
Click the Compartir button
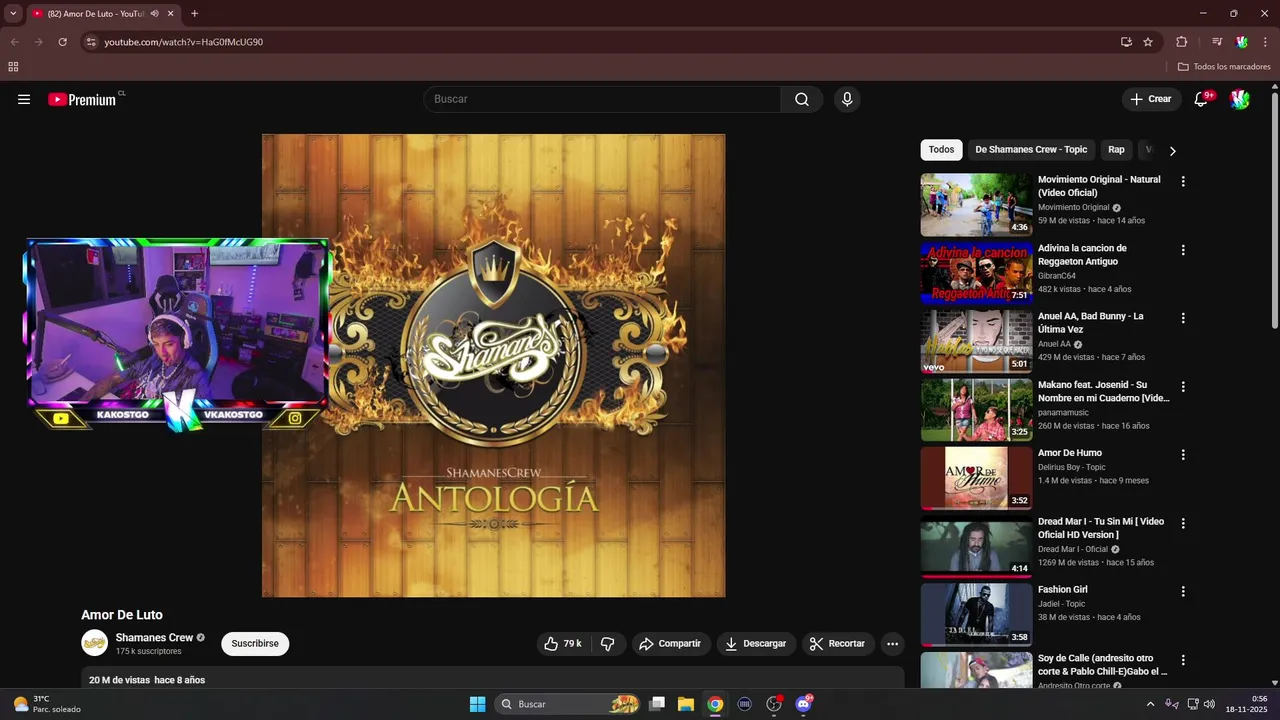point(670,644)
